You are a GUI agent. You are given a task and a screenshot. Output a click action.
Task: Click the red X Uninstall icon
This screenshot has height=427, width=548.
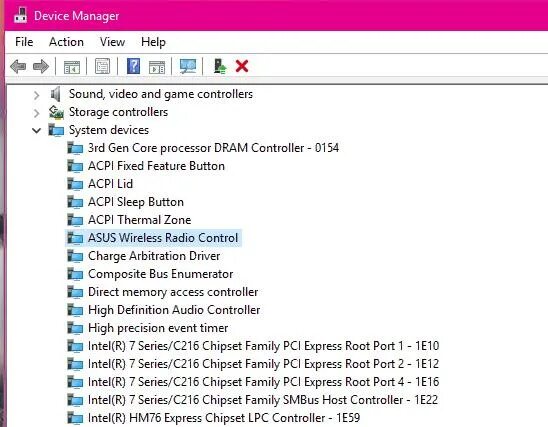[242, 66]
